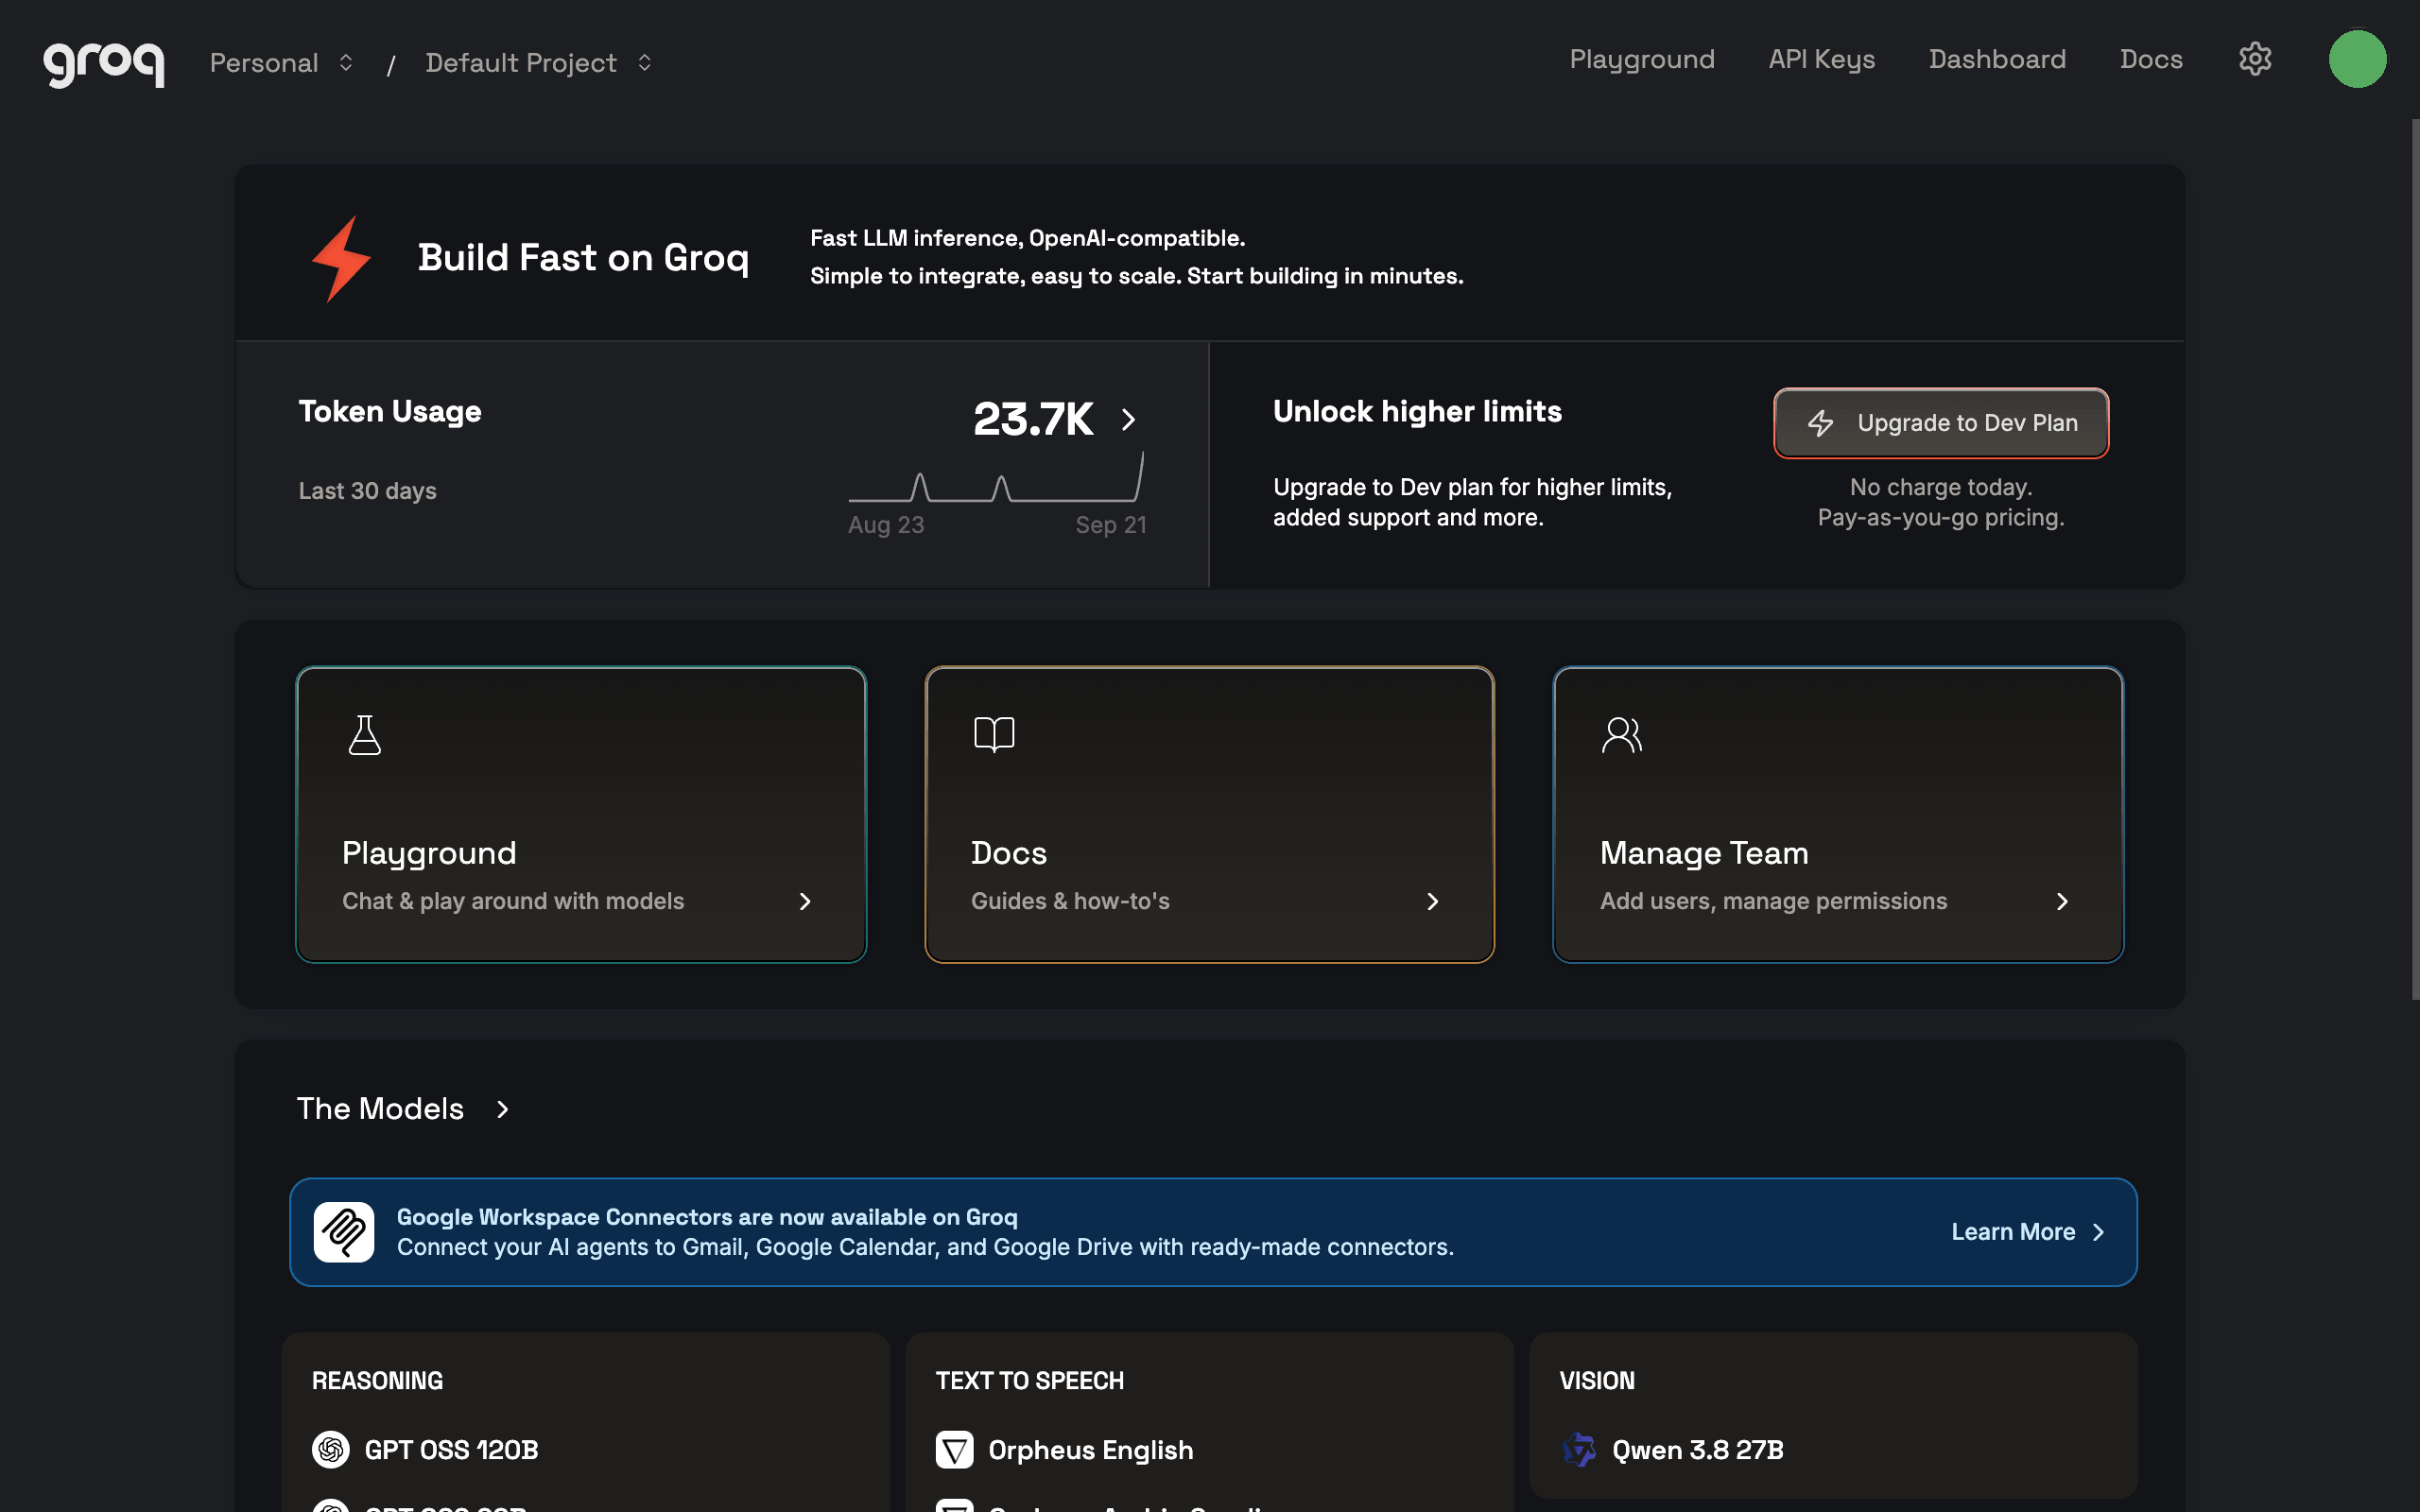Open the Personal organization switcher
Screen dimensions: 2420x1512
pos(282,62)
